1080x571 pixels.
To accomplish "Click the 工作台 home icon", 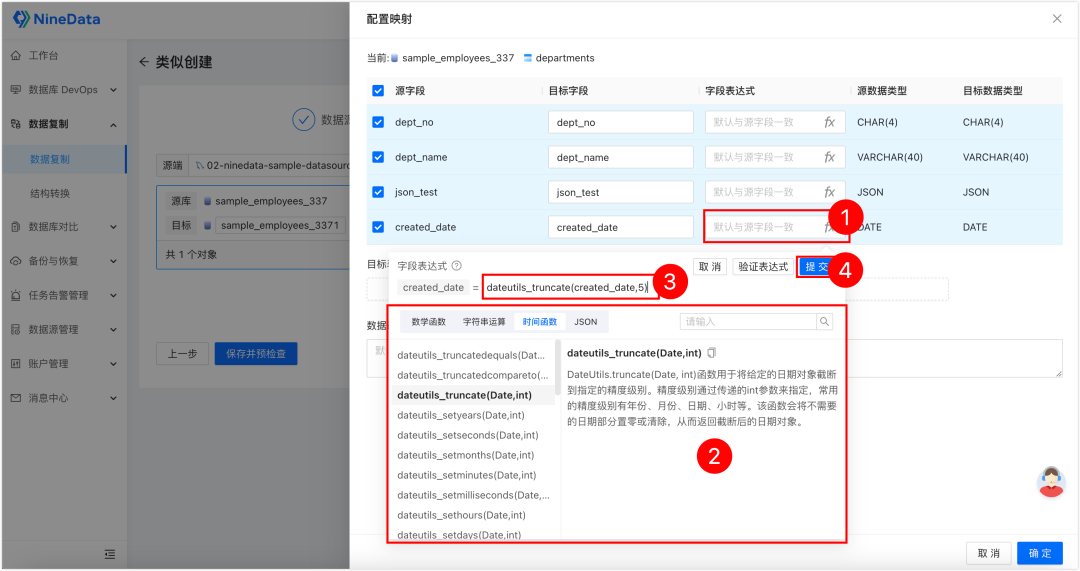I will 16,56.
